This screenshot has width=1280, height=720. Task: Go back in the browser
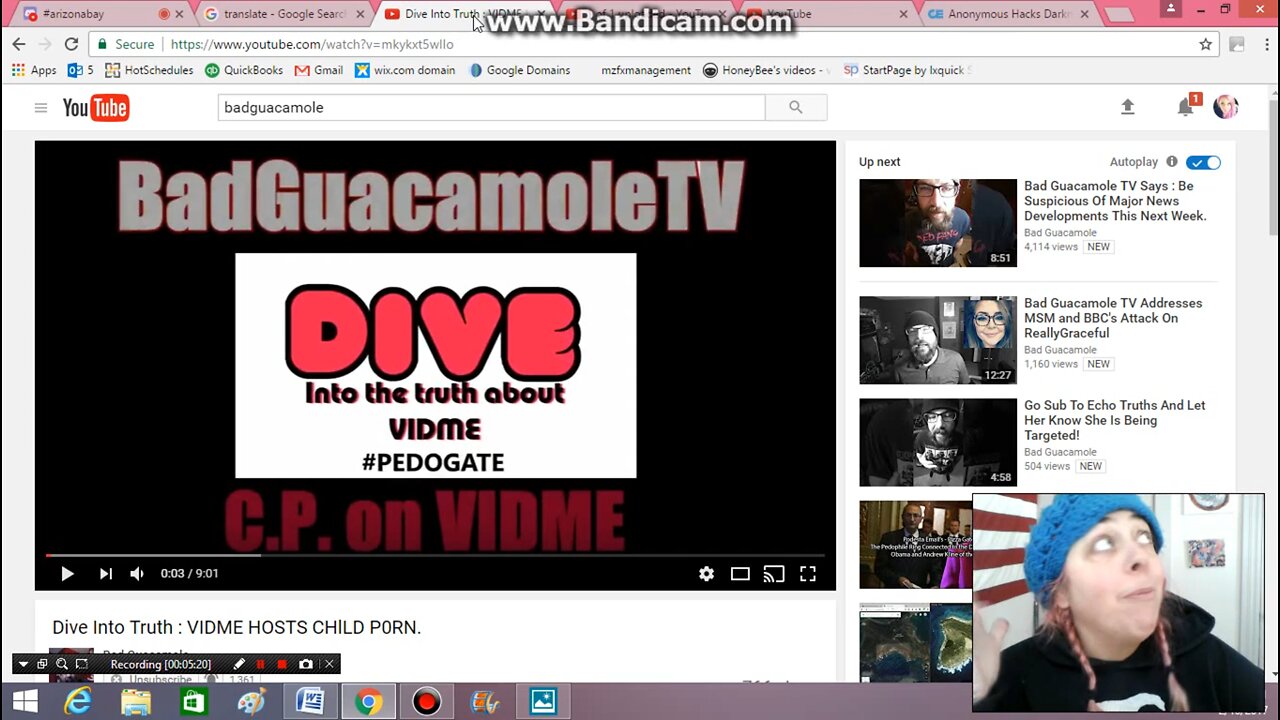click(19, 44)
